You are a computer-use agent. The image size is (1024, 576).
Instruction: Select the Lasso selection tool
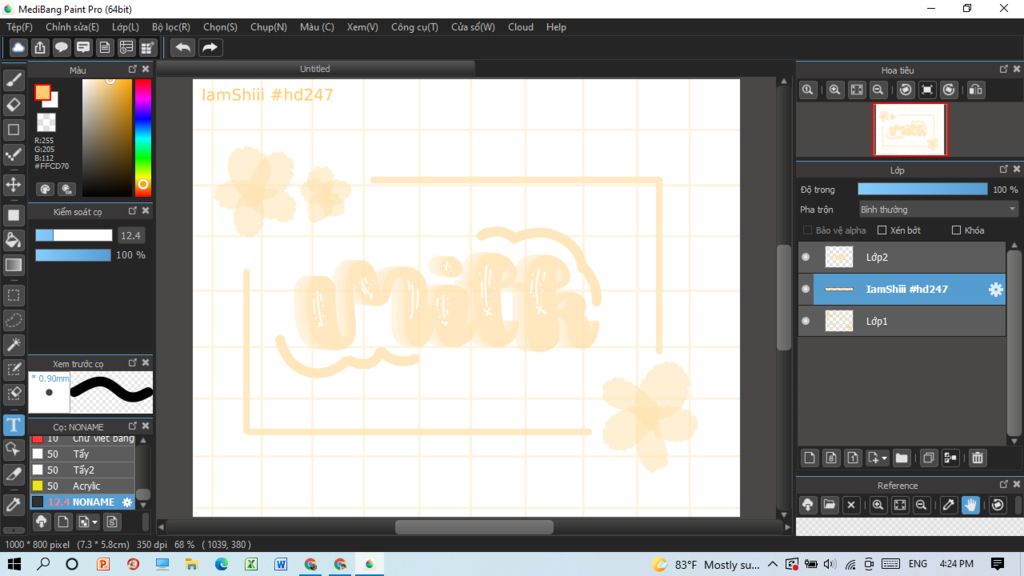(13, 320)
